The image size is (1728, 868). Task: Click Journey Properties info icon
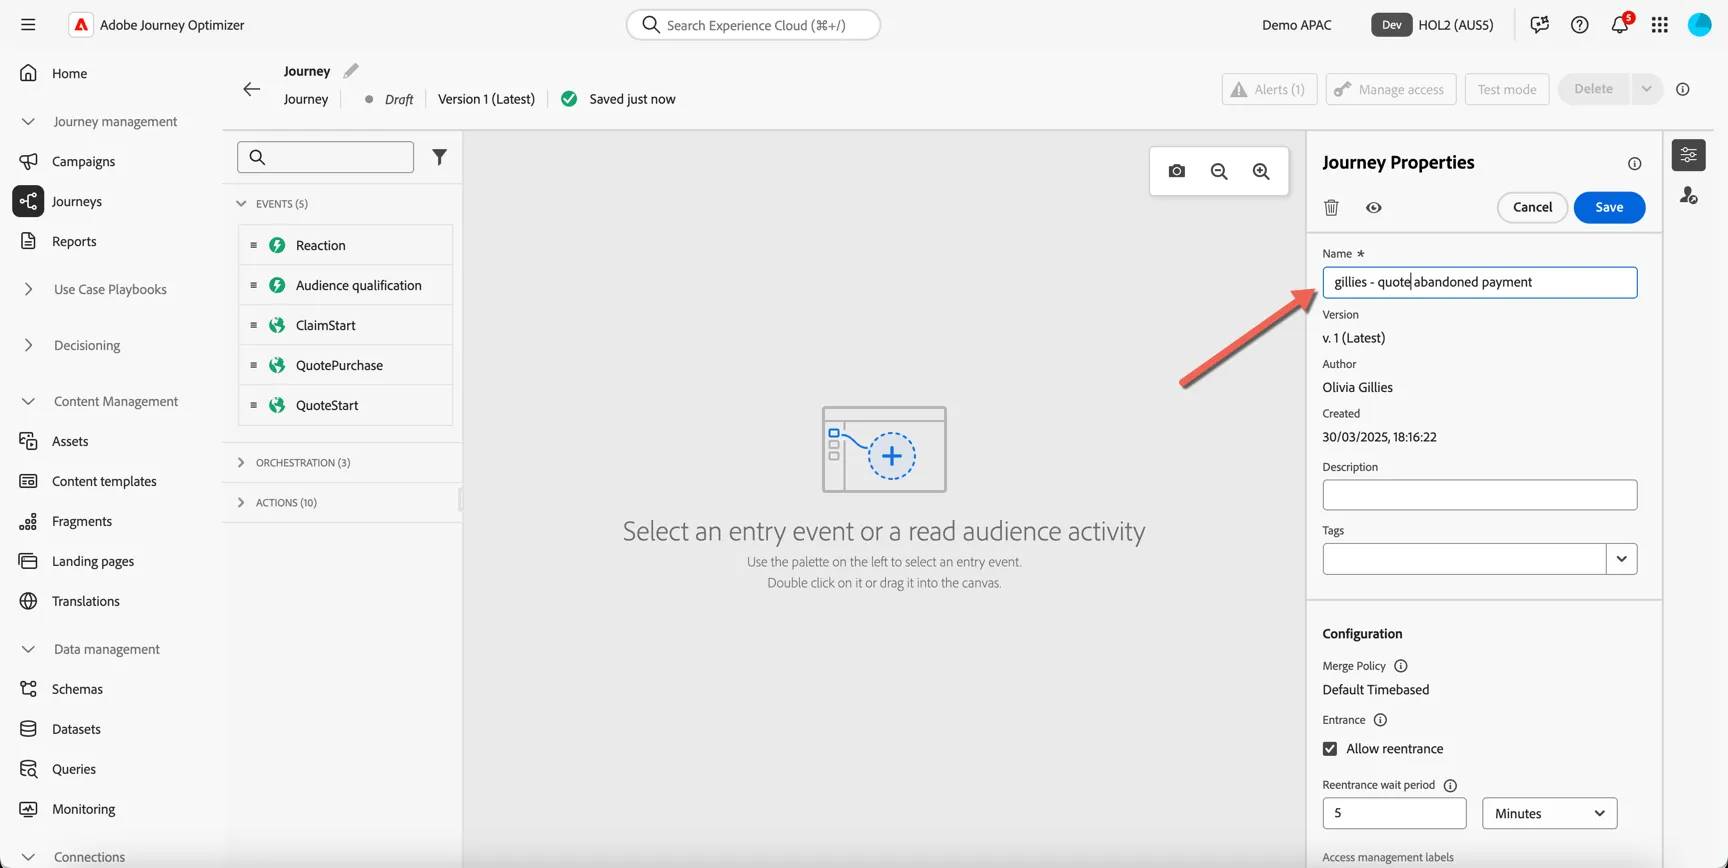pyautogui.click(x=1635, y=163)
